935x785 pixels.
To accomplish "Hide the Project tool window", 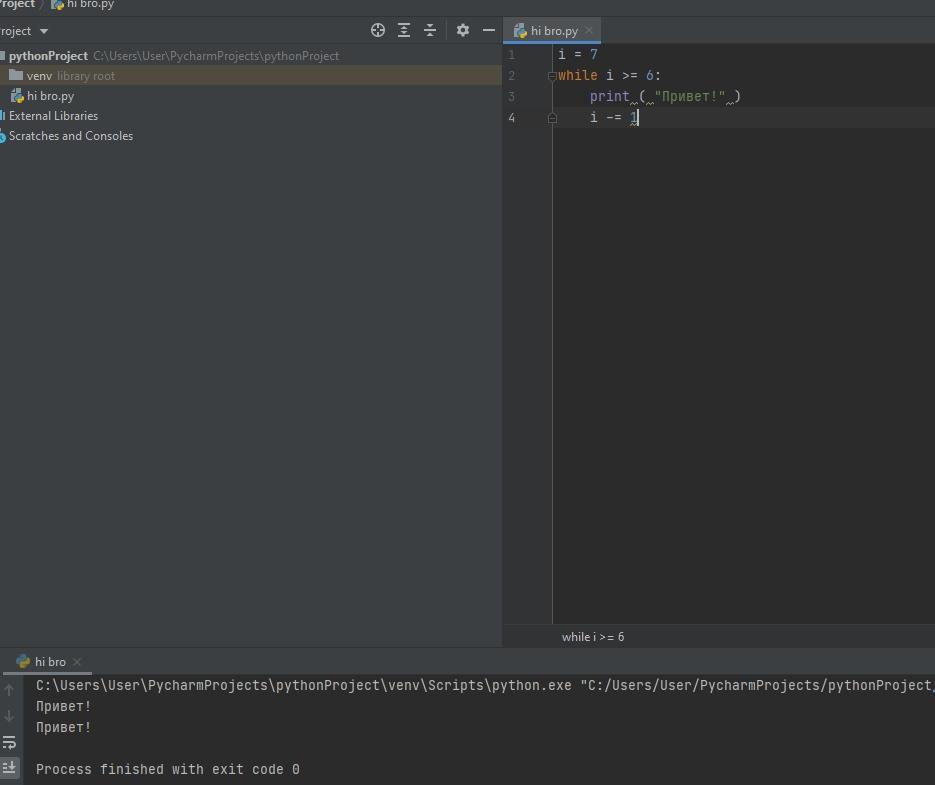I will pyautogui.click(x=489, y=30).
